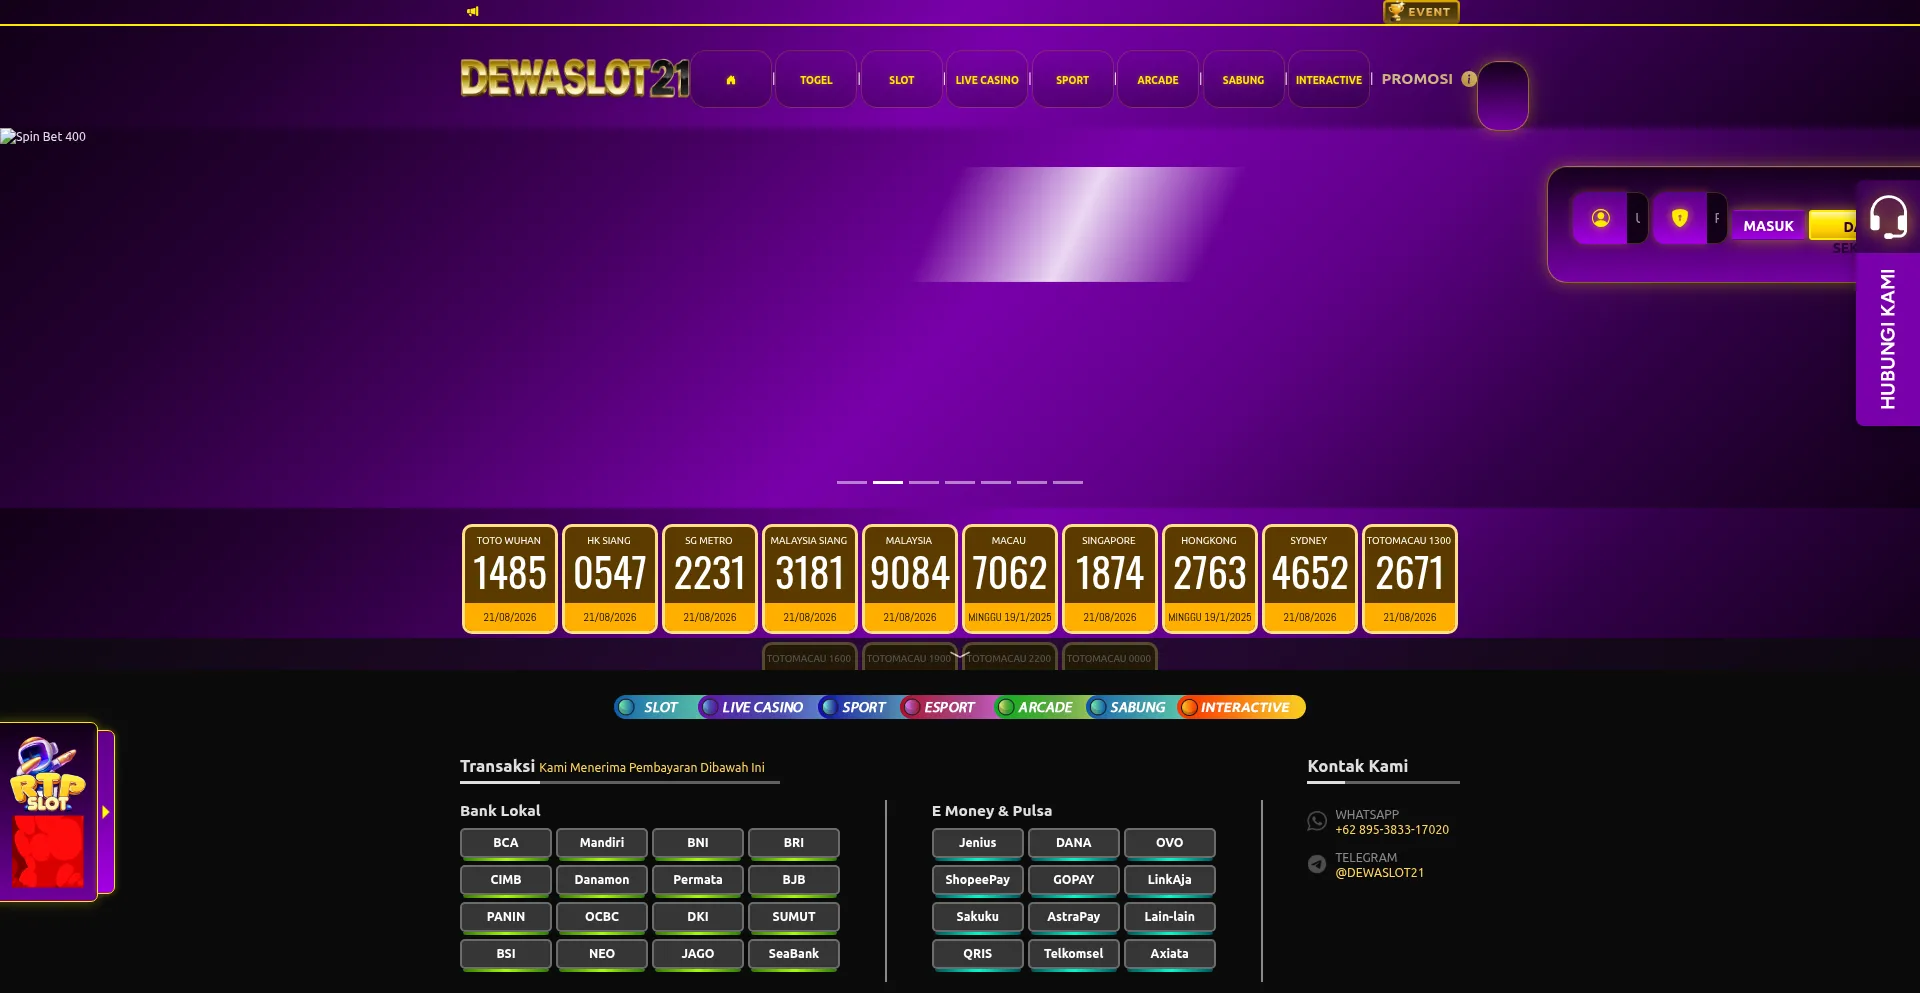
Task: Open the SPORT navigation menu
Action: [x=1072, y=80]
